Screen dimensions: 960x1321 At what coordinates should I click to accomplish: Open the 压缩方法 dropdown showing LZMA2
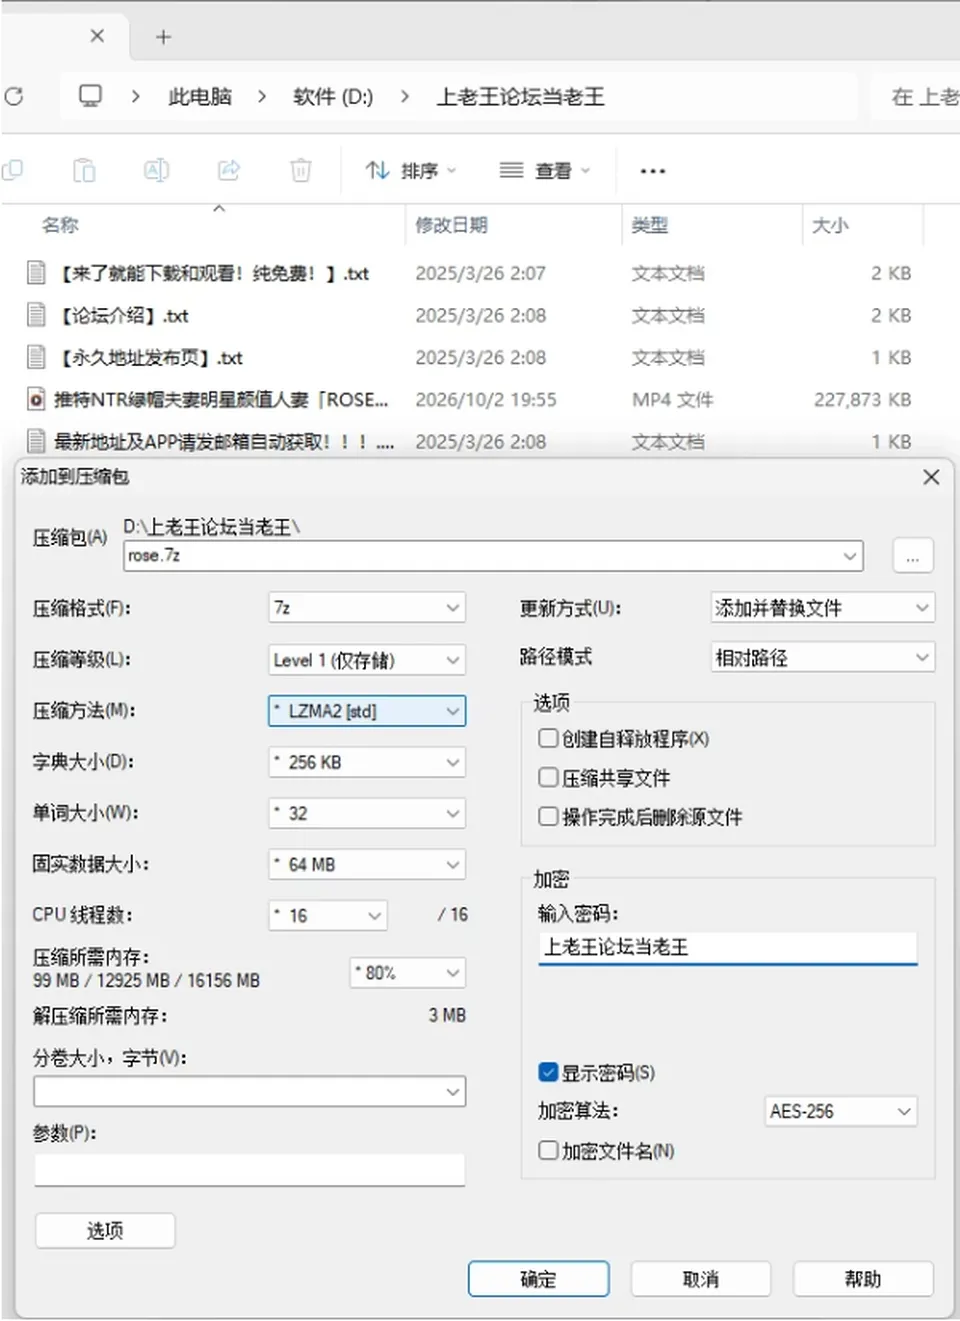(367, 711)
